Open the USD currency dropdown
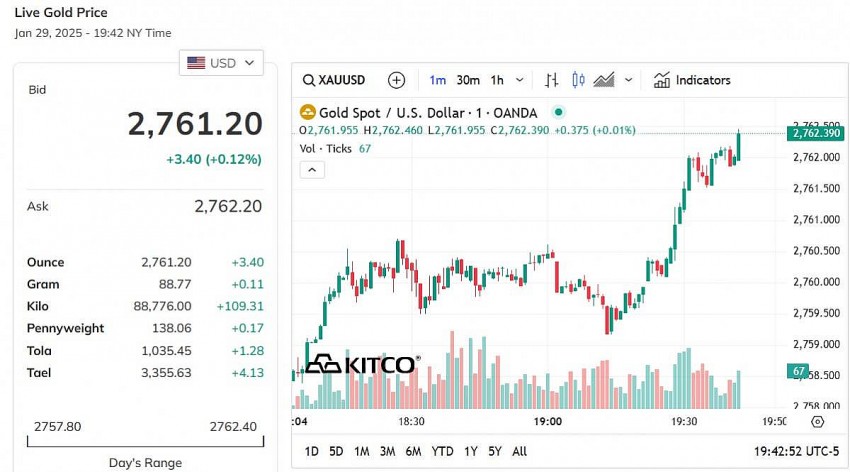The height and width of the screenshot is (472, 850). (x=221, y=63)
